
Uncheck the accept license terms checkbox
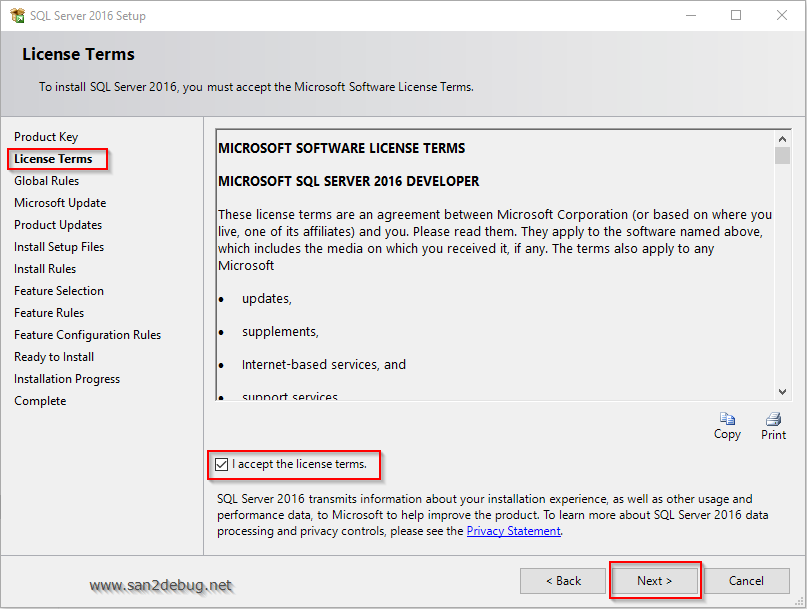222,464
